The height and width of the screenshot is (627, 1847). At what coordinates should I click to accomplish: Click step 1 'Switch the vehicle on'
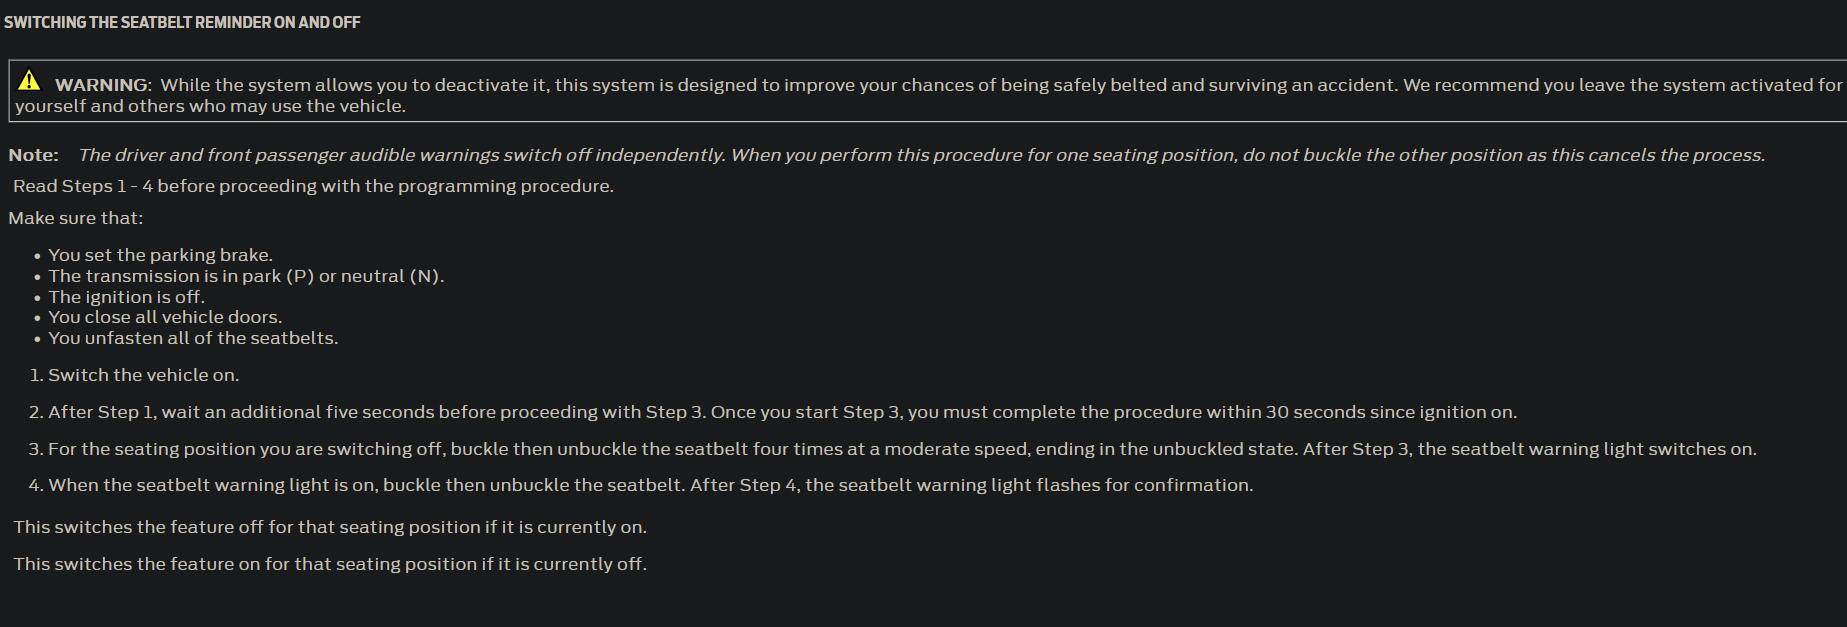[x=143, y=375]
